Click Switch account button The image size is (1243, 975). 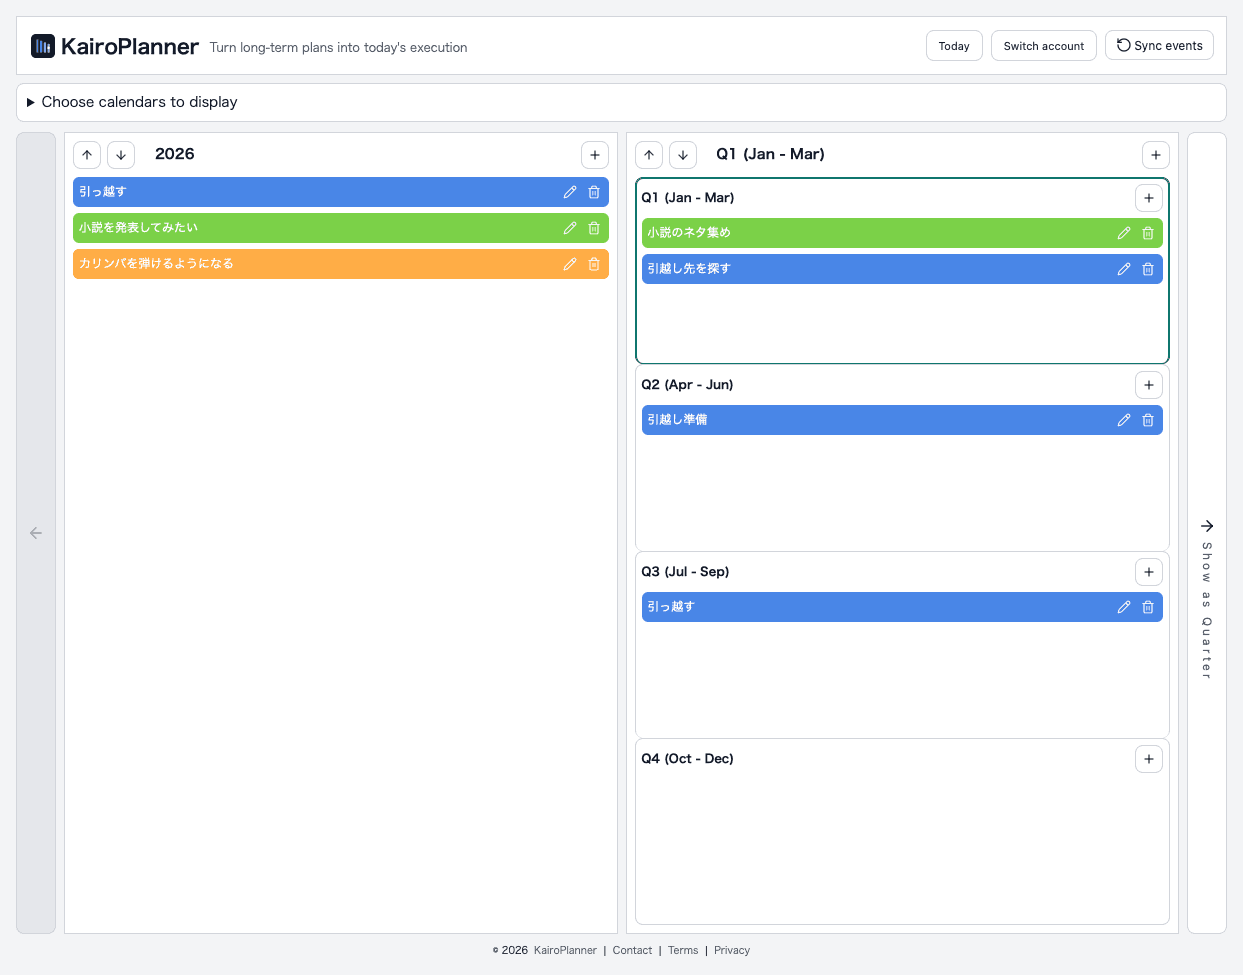tap(1044, 46)
